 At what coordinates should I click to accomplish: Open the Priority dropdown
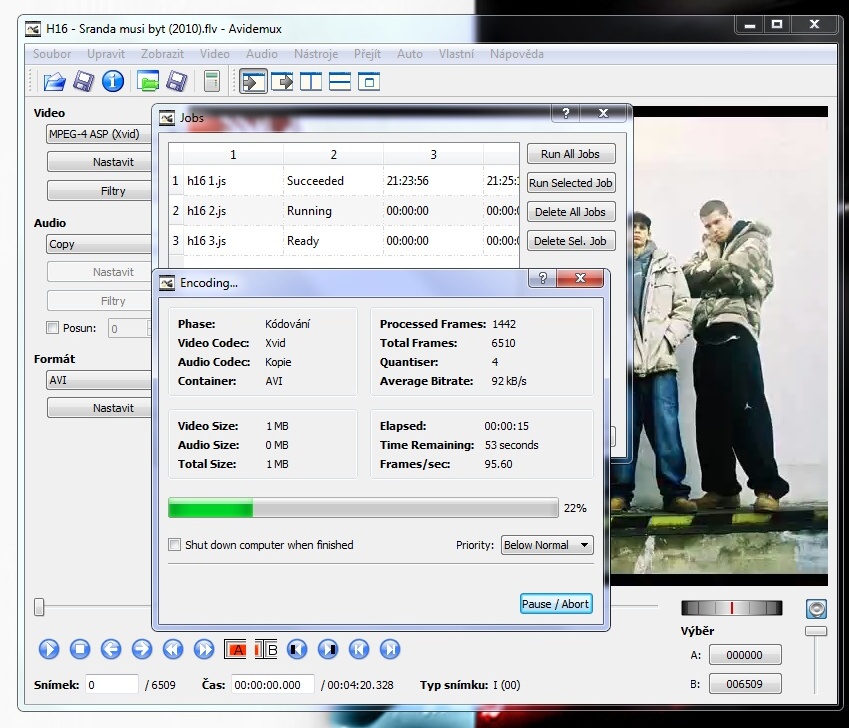pos(547,545)
